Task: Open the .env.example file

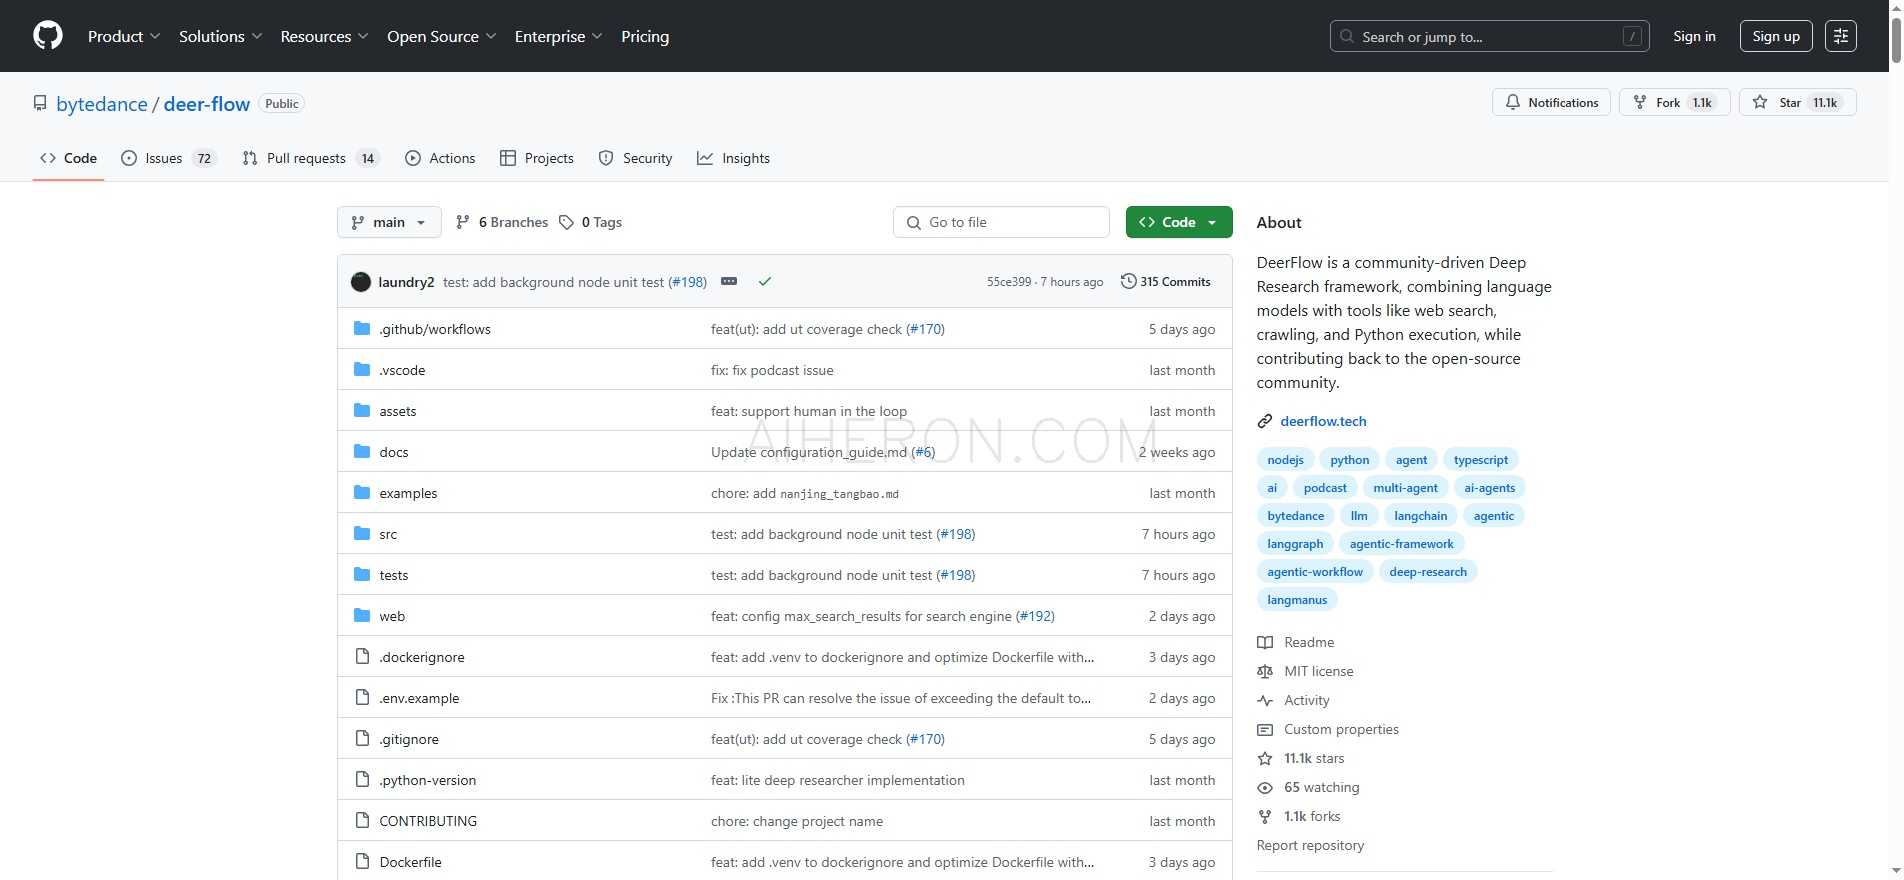Action: click(x=419, y=698)
